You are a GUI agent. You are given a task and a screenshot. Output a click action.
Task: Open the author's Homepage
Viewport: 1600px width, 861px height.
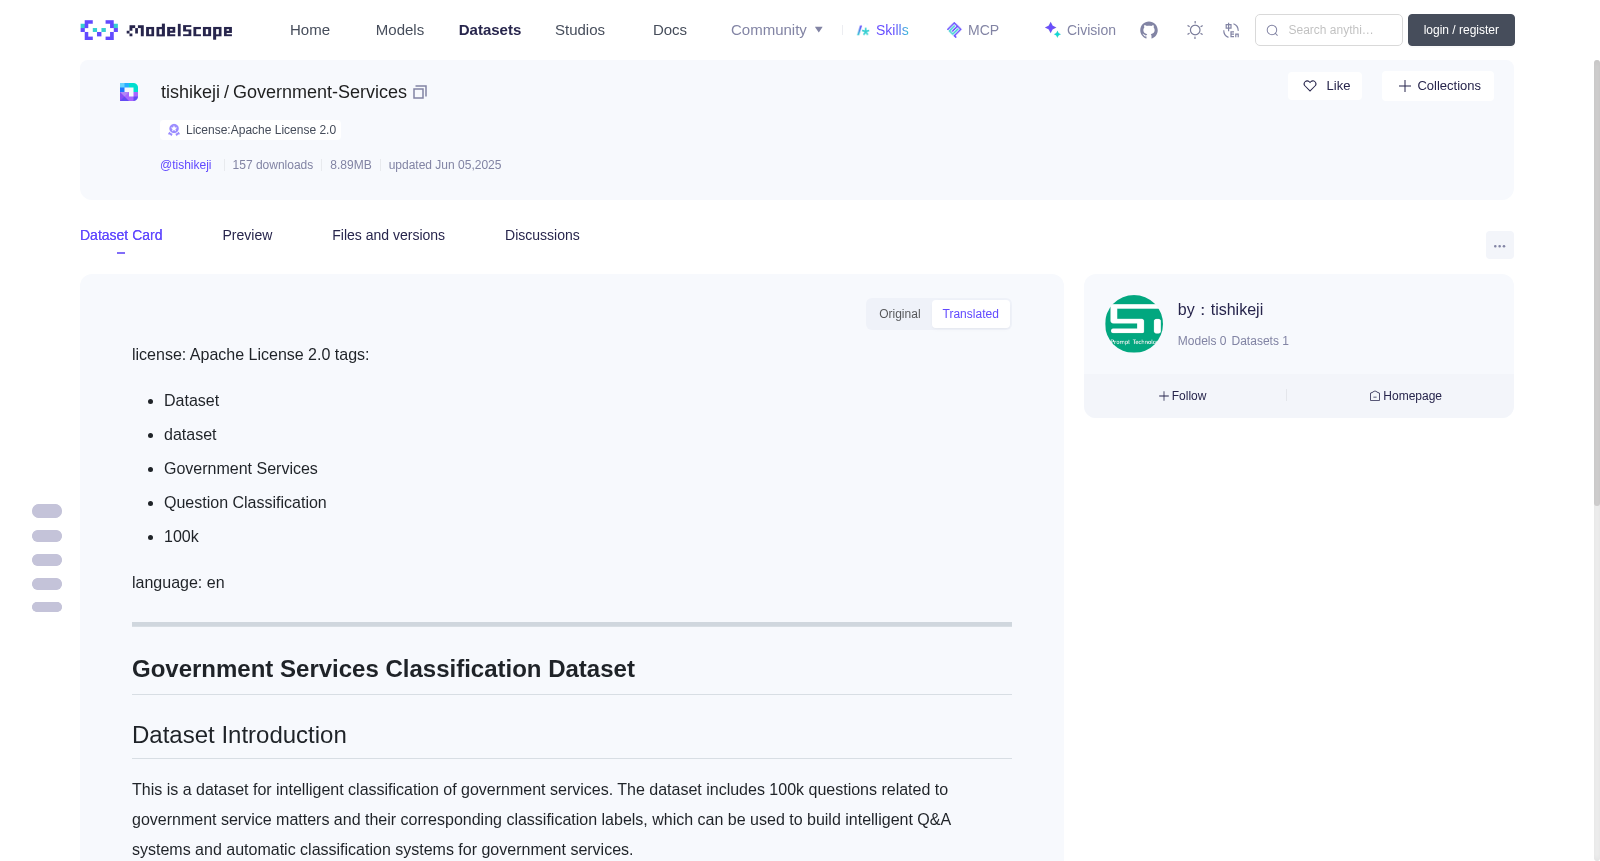coord(1406,396)
